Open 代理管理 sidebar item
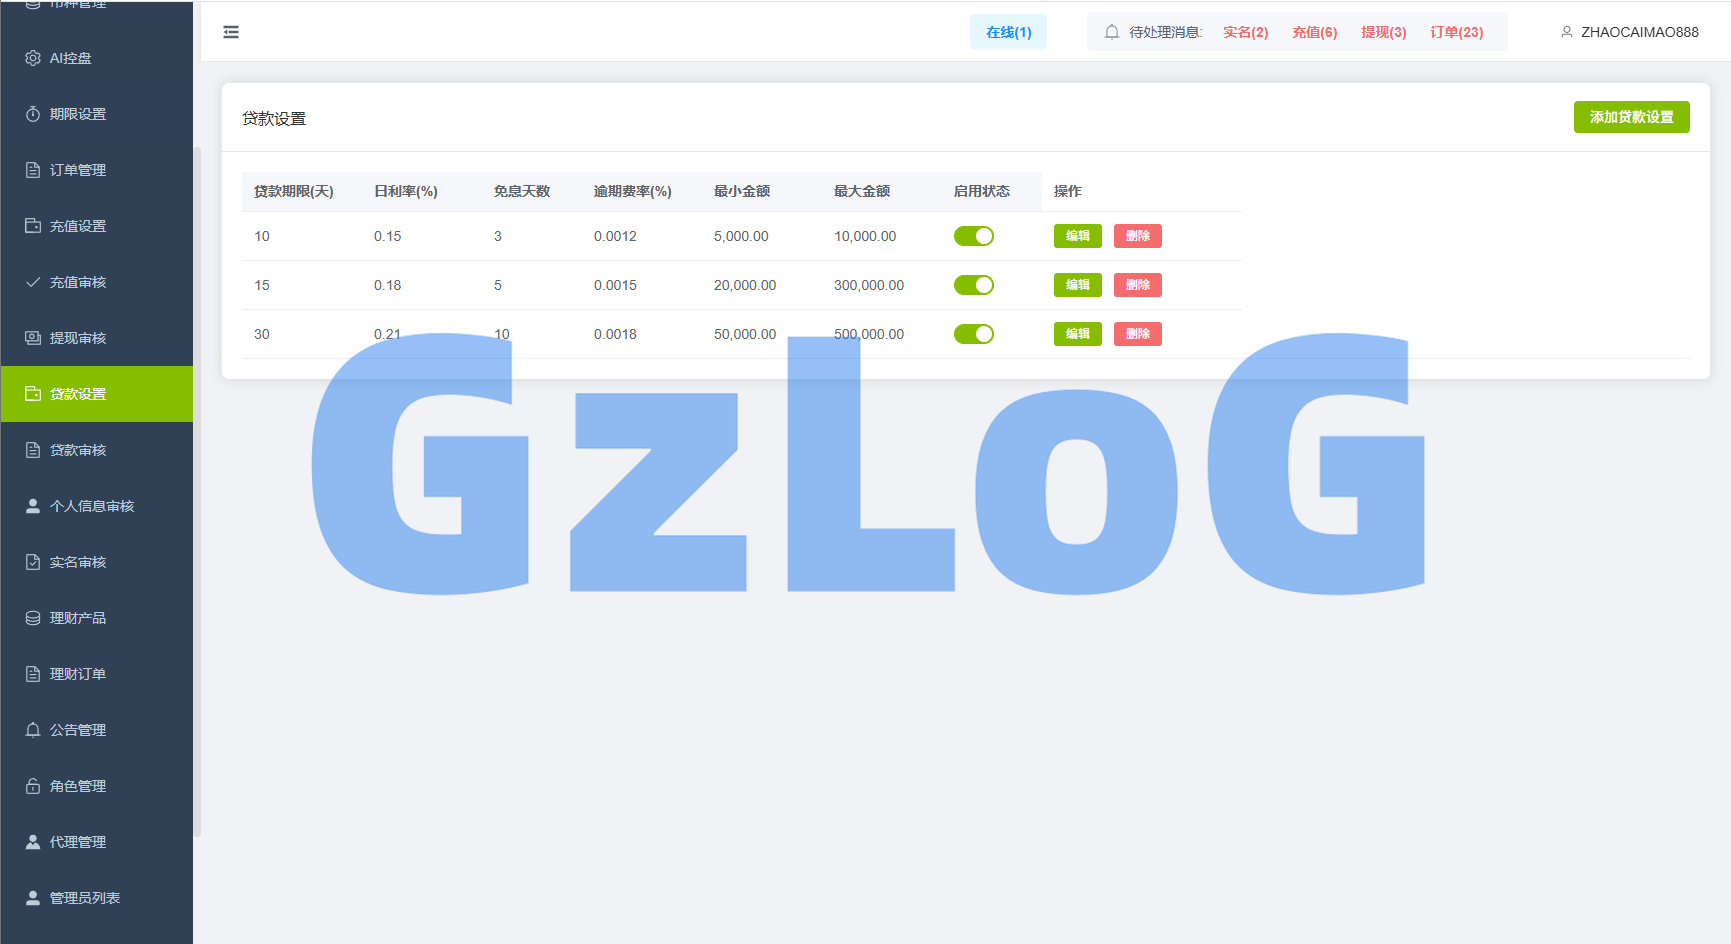 point(97,842)
